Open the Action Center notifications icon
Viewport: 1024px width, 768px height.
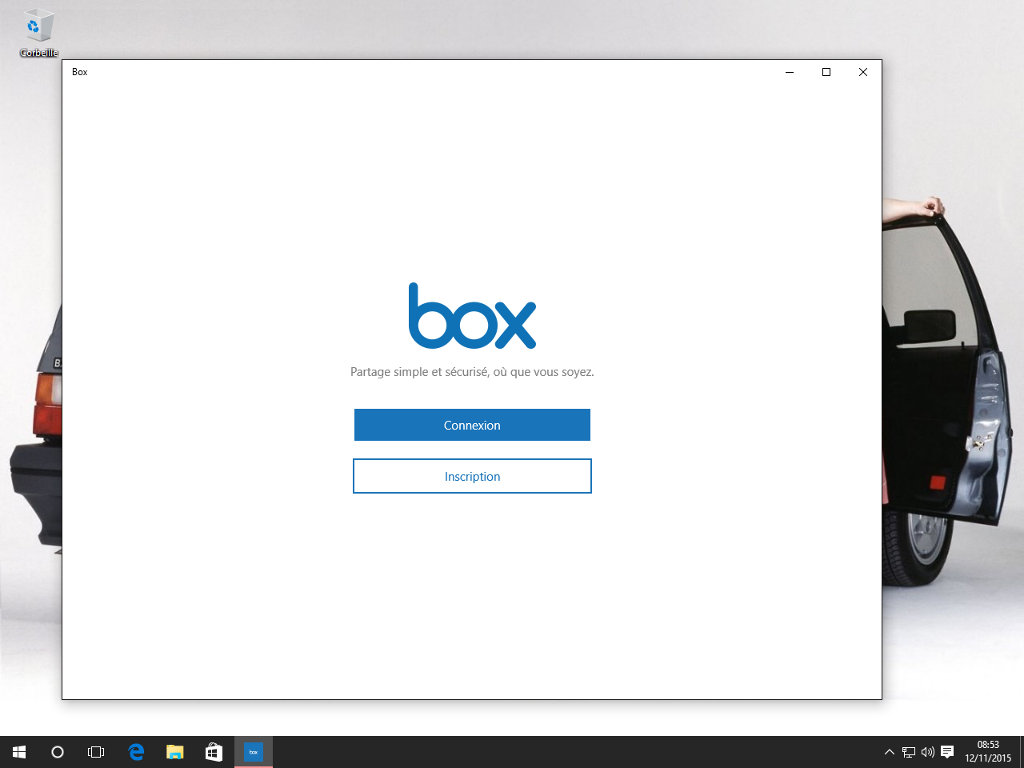pos(948,752)
